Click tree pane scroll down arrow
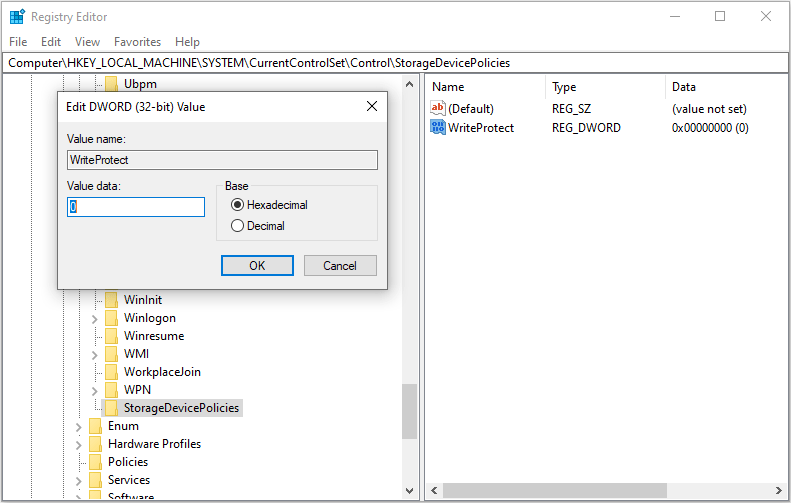Image resolution: width=791 pixels, height=503 pixels. coord(409,490)
